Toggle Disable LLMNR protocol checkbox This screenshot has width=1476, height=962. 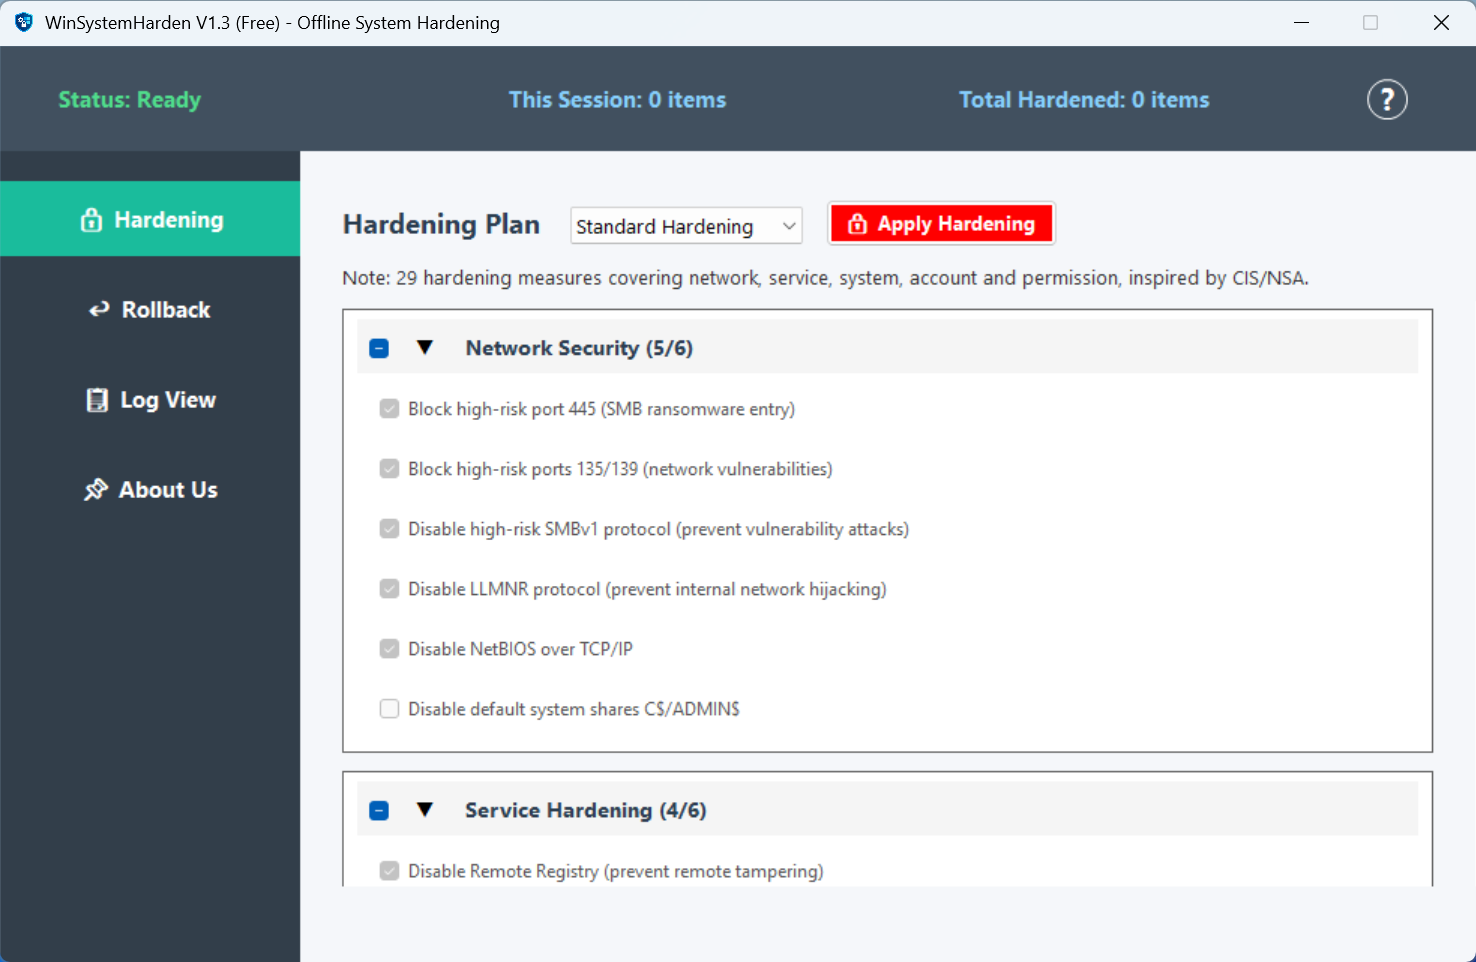pyautogui.click(x=389, y=589)
